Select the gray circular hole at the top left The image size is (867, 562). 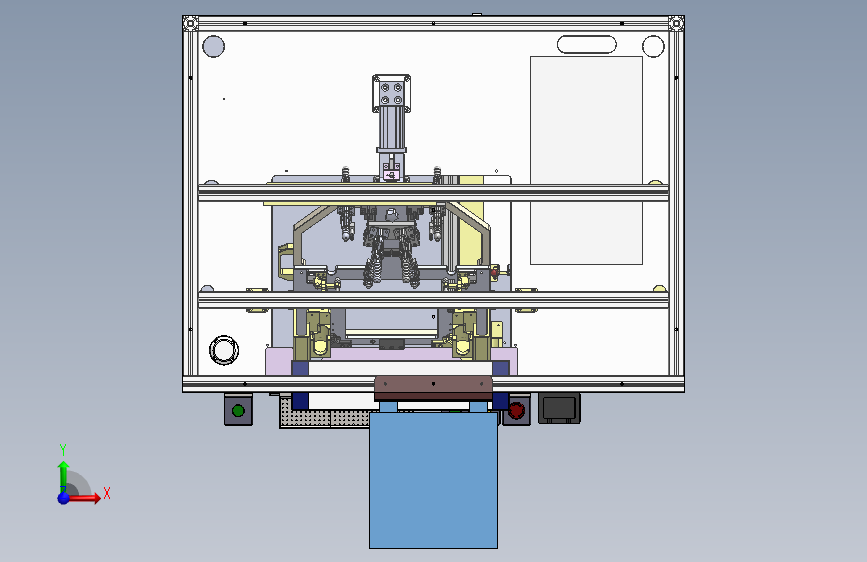(213, 46)
